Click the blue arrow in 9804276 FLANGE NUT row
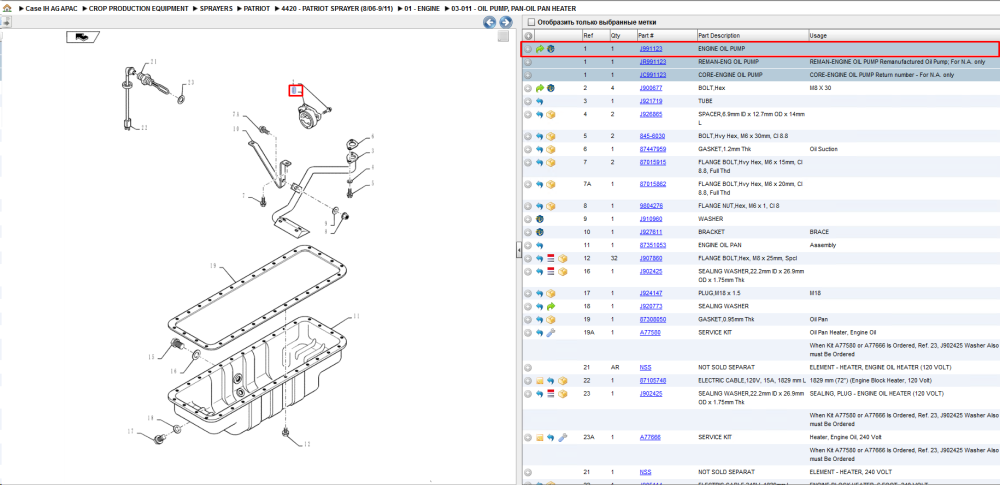Image resolution: width=1000 pixels, height=485 pixels. (x=540, y=206)
